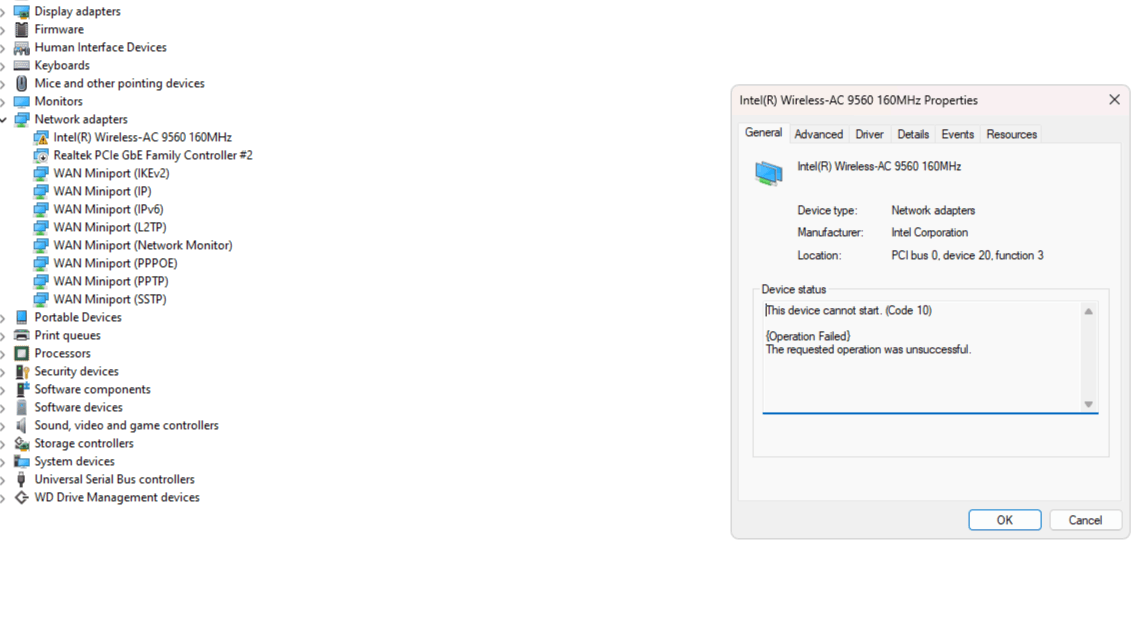Select Realtek PCIe GbE Family Controller #2
The height and width of the screenshot is (644, 1145).
(x=153, y=156)
